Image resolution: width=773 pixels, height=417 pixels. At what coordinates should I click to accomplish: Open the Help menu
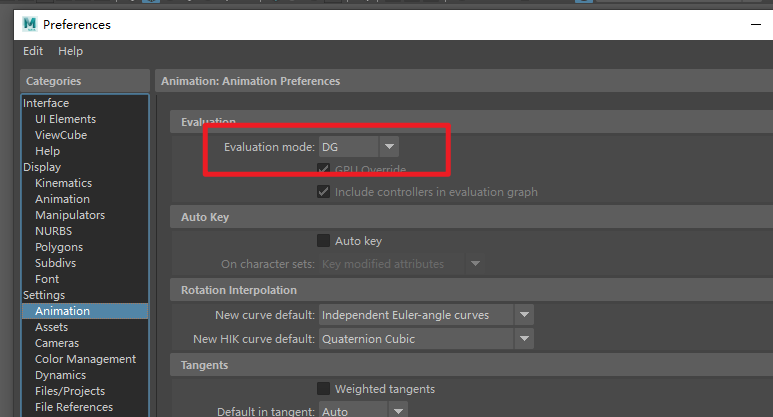pos(70,51)
